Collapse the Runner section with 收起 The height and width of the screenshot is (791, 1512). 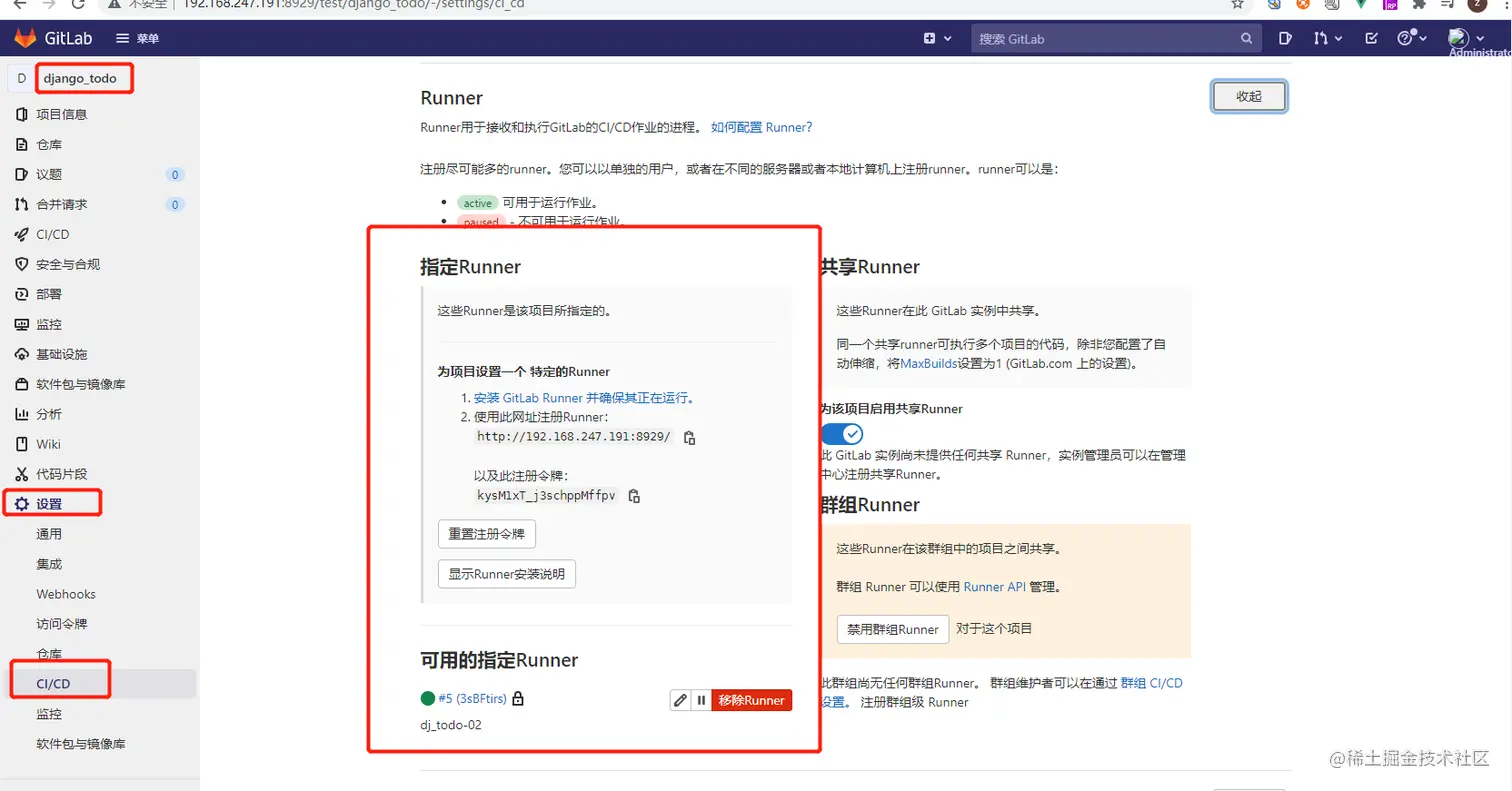coord(1249,97)
